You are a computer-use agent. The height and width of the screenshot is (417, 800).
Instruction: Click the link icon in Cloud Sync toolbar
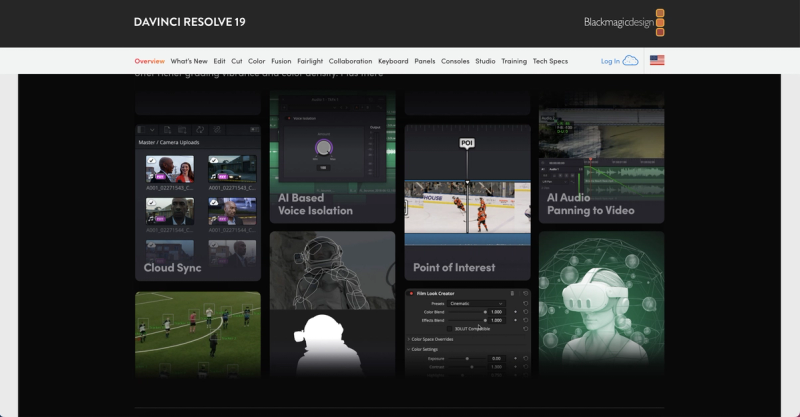(217, 130)
